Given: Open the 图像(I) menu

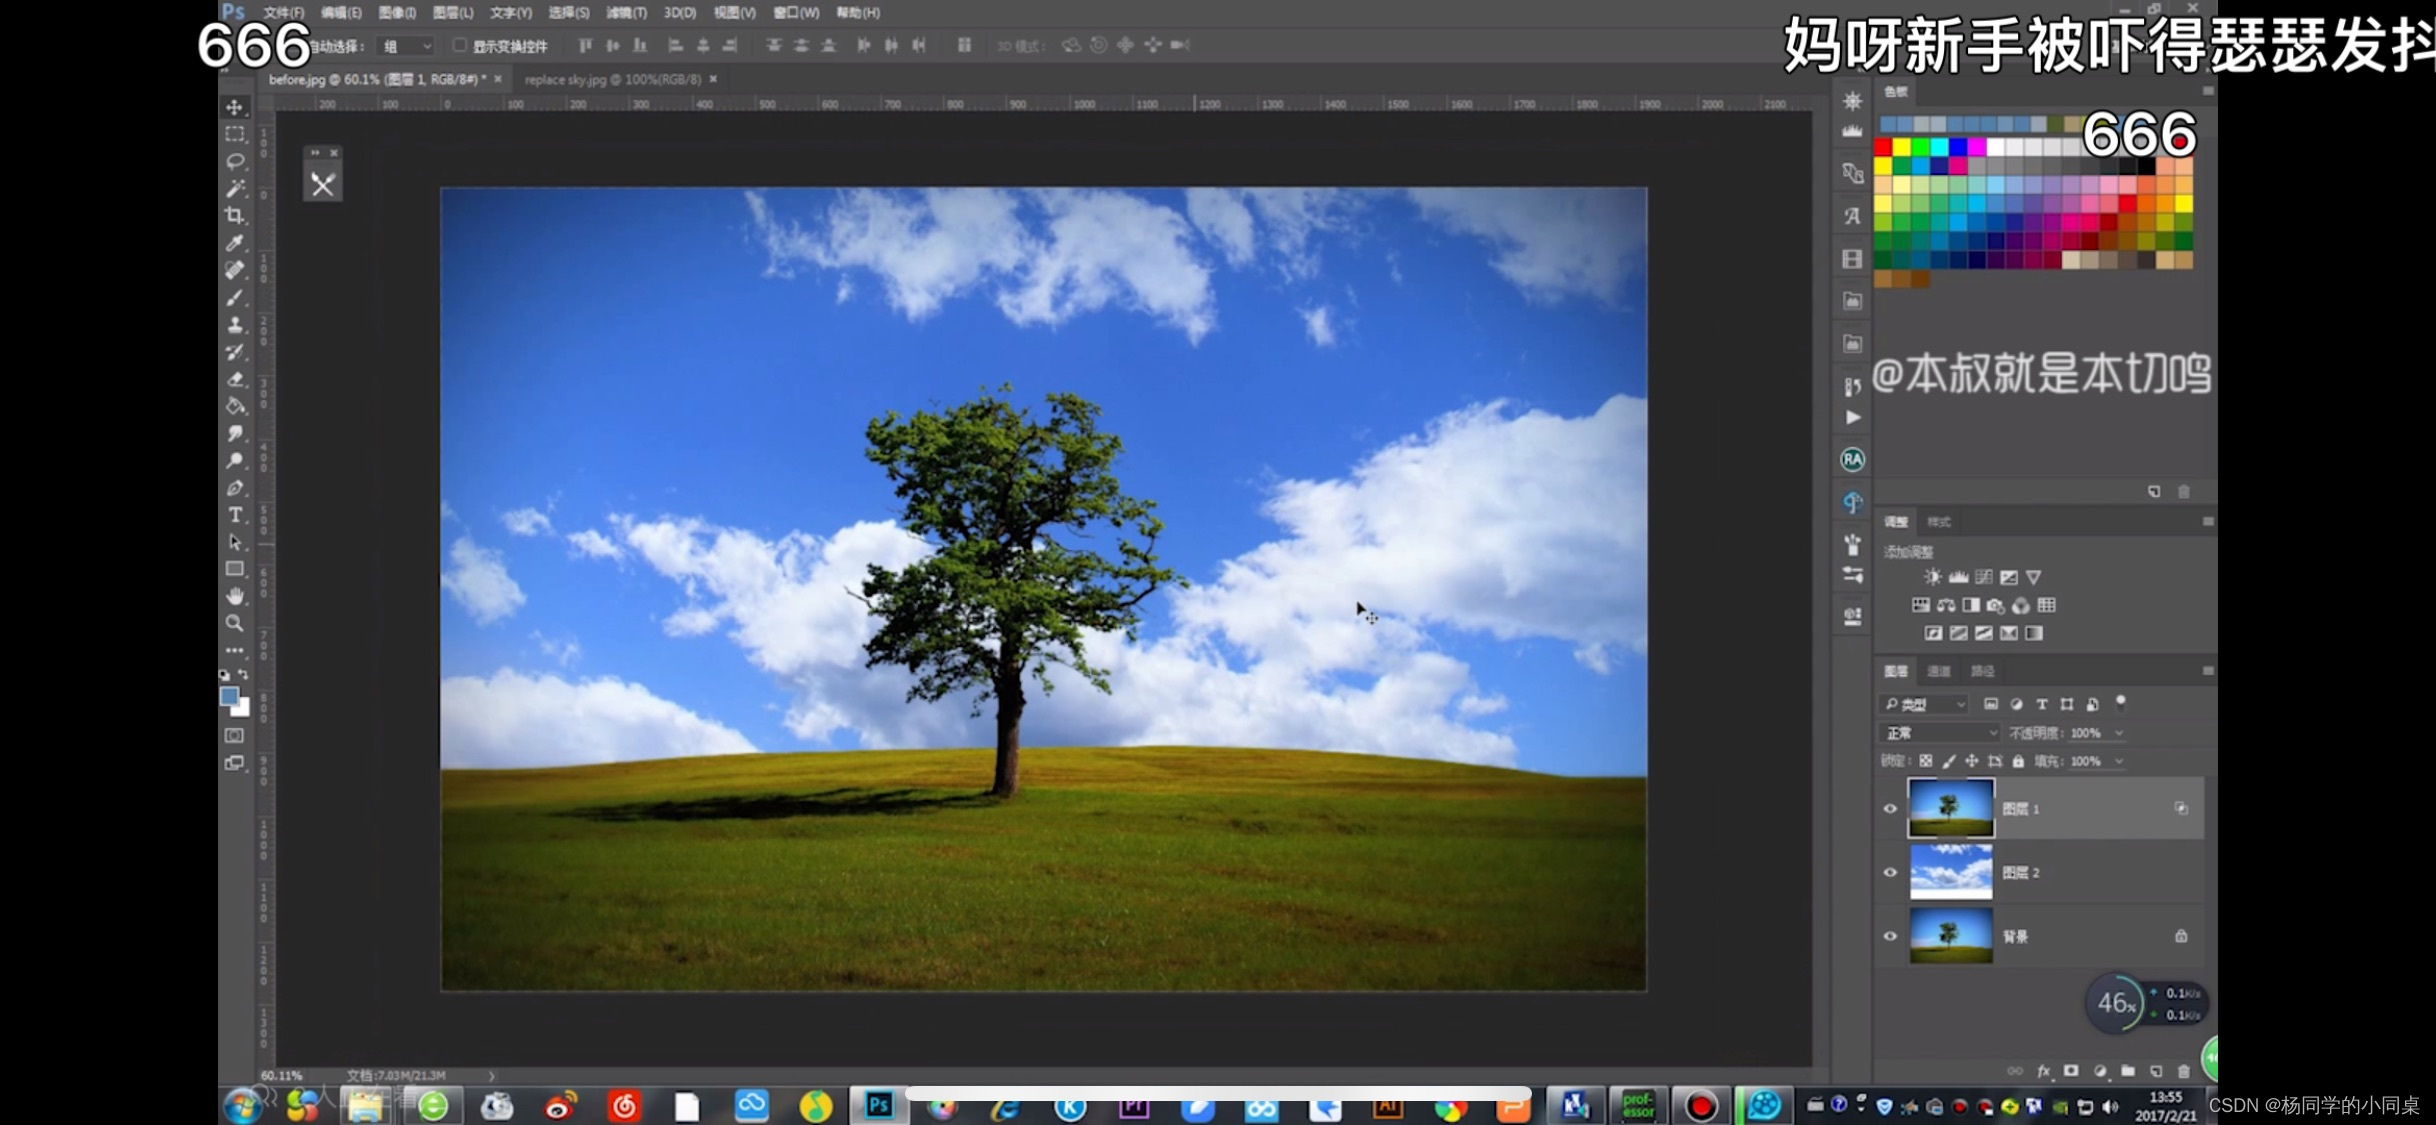Looking at the screenshot, I should click(397, 13).
